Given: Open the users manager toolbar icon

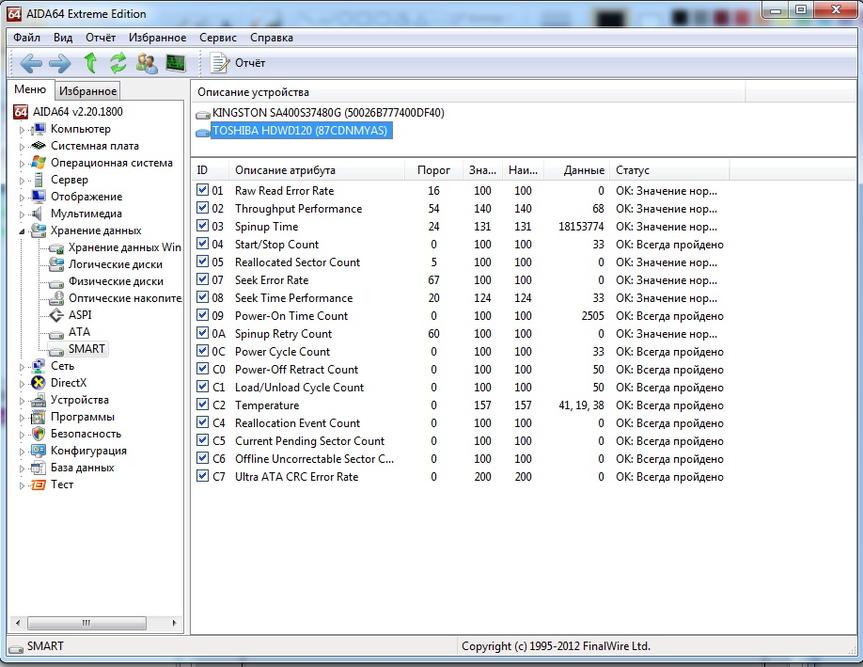Looking at the screenshot, I should point(147,63).
